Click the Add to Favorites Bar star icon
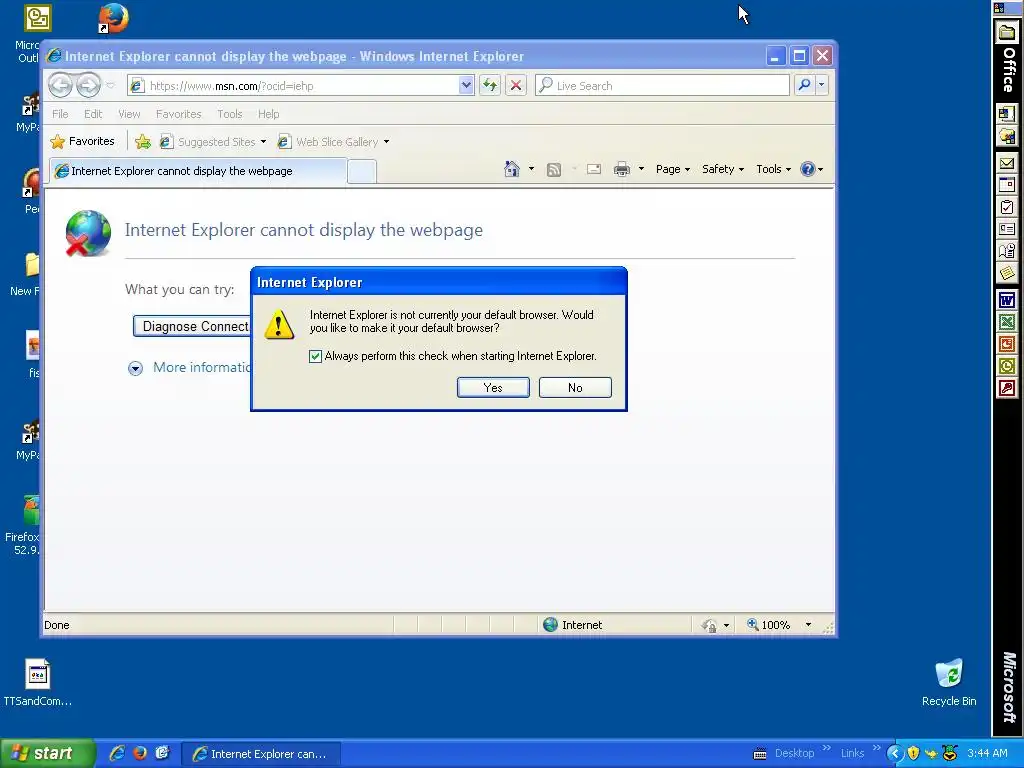 (143, 142)
